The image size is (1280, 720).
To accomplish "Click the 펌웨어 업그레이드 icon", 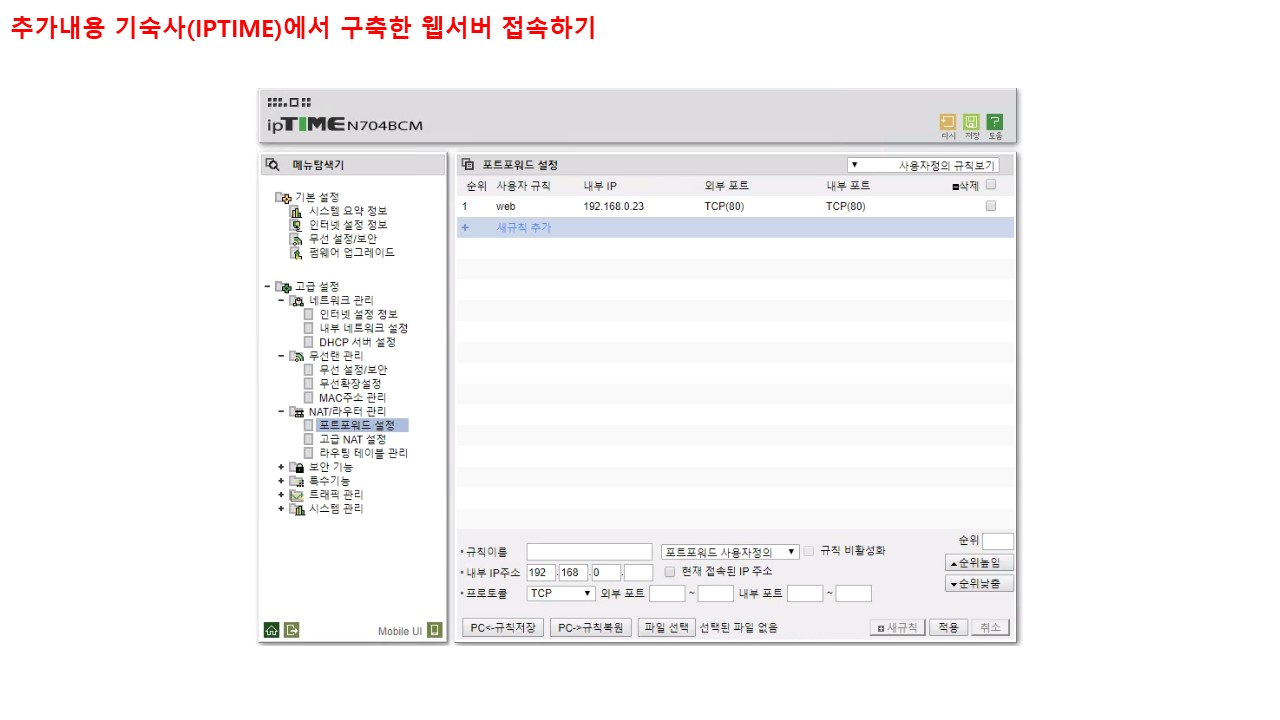I will [296, 253].
